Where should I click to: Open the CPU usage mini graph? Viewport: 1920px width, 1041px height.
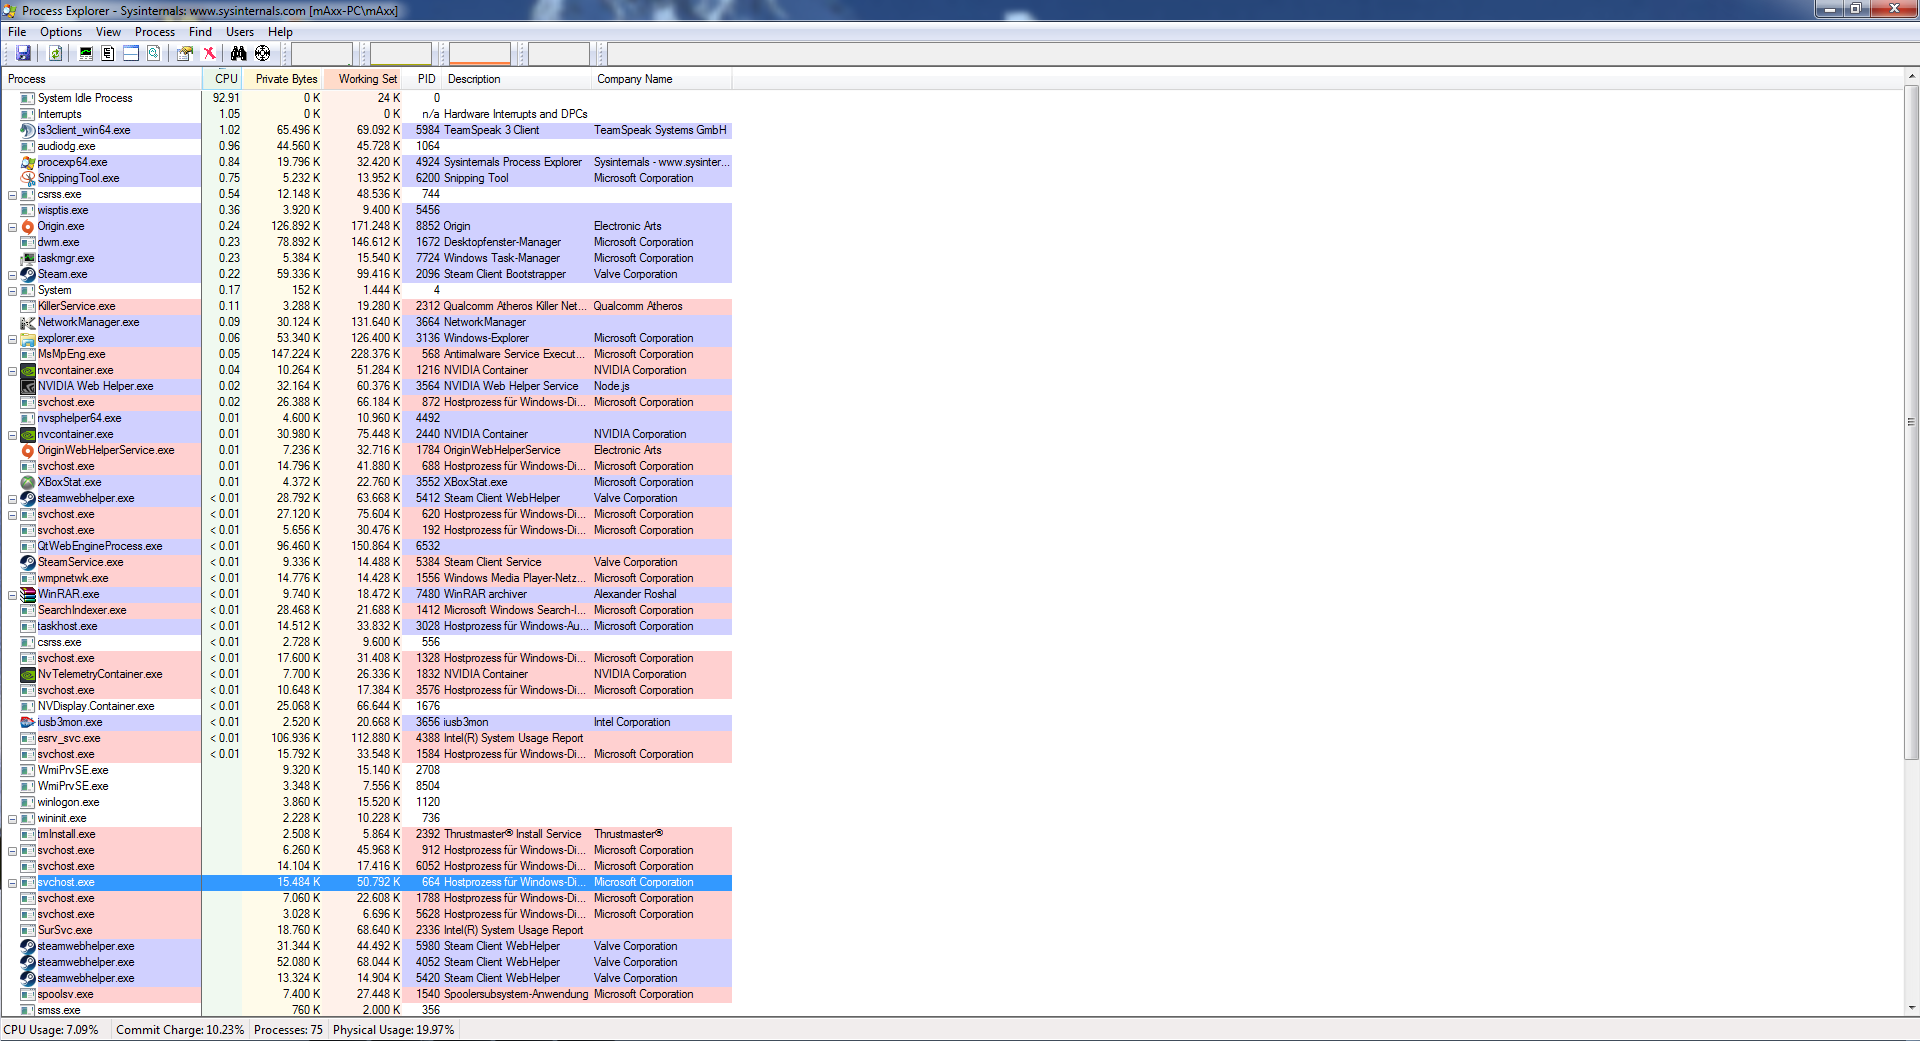point(322,54)
